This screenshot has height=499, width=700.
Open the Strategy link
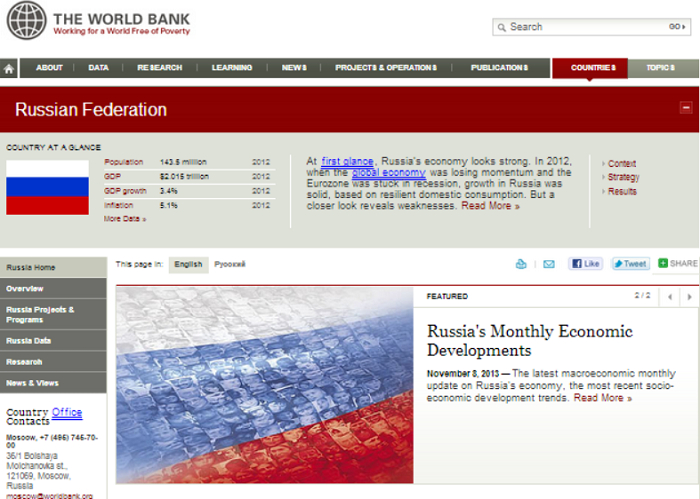623,177
